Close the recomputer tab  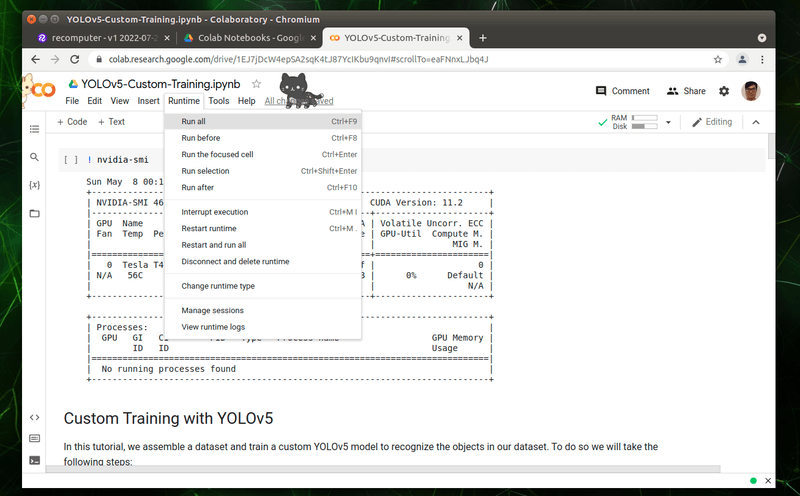(x=167, y=38)
